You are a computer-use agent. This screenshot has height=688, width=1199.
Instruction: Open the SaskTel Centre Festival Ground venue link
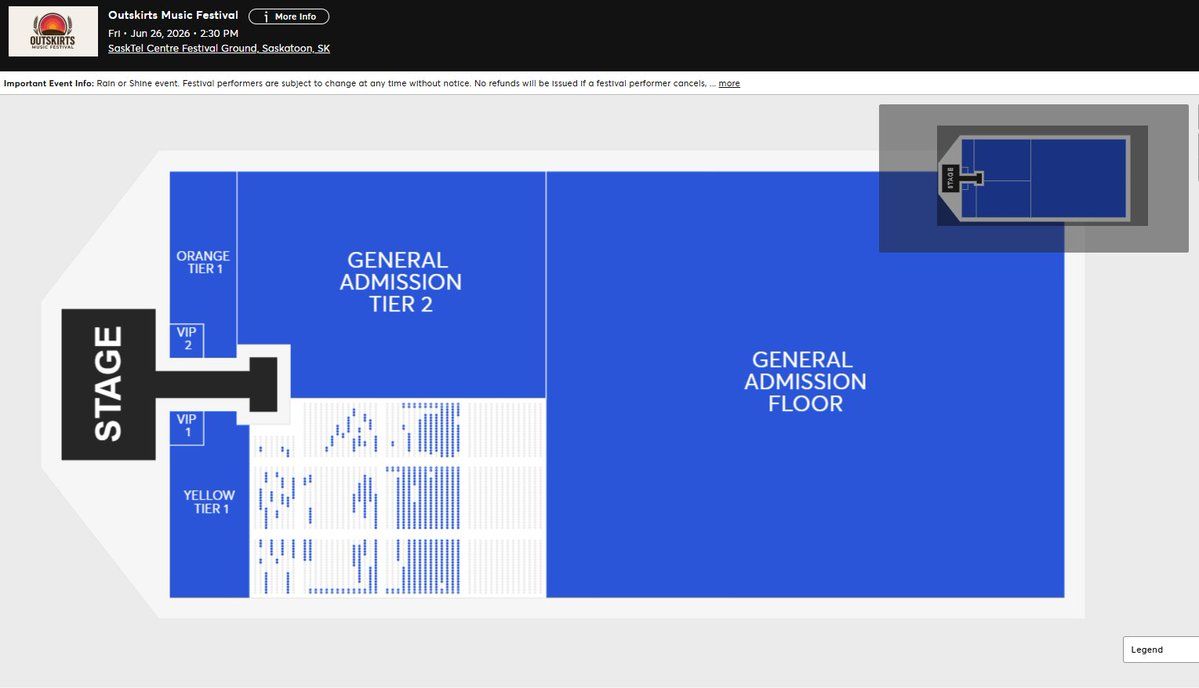point(219,48)
